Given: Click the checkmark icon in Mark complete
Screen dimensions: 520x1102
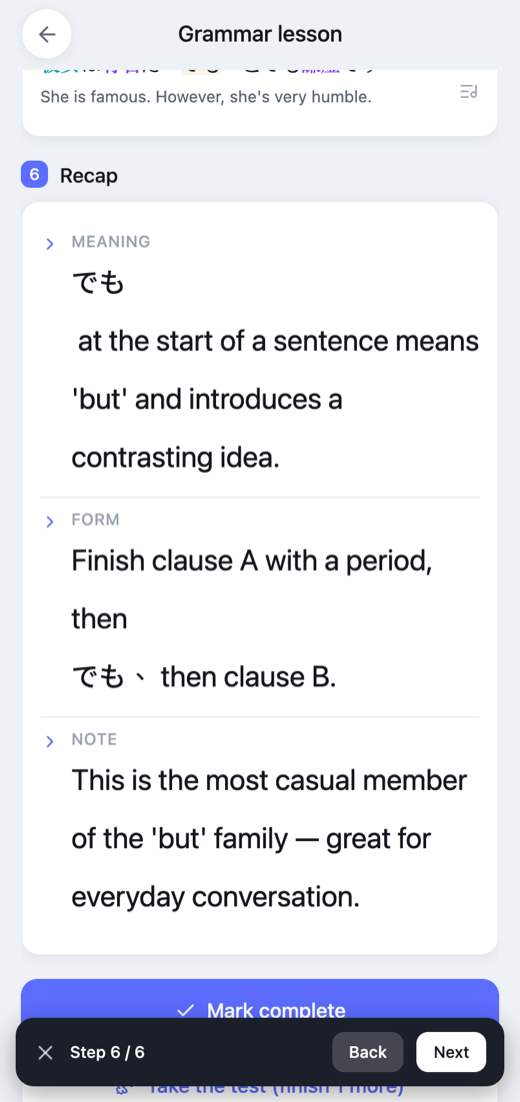Looking at the screenshot, I should click(x=186, y=1011).
